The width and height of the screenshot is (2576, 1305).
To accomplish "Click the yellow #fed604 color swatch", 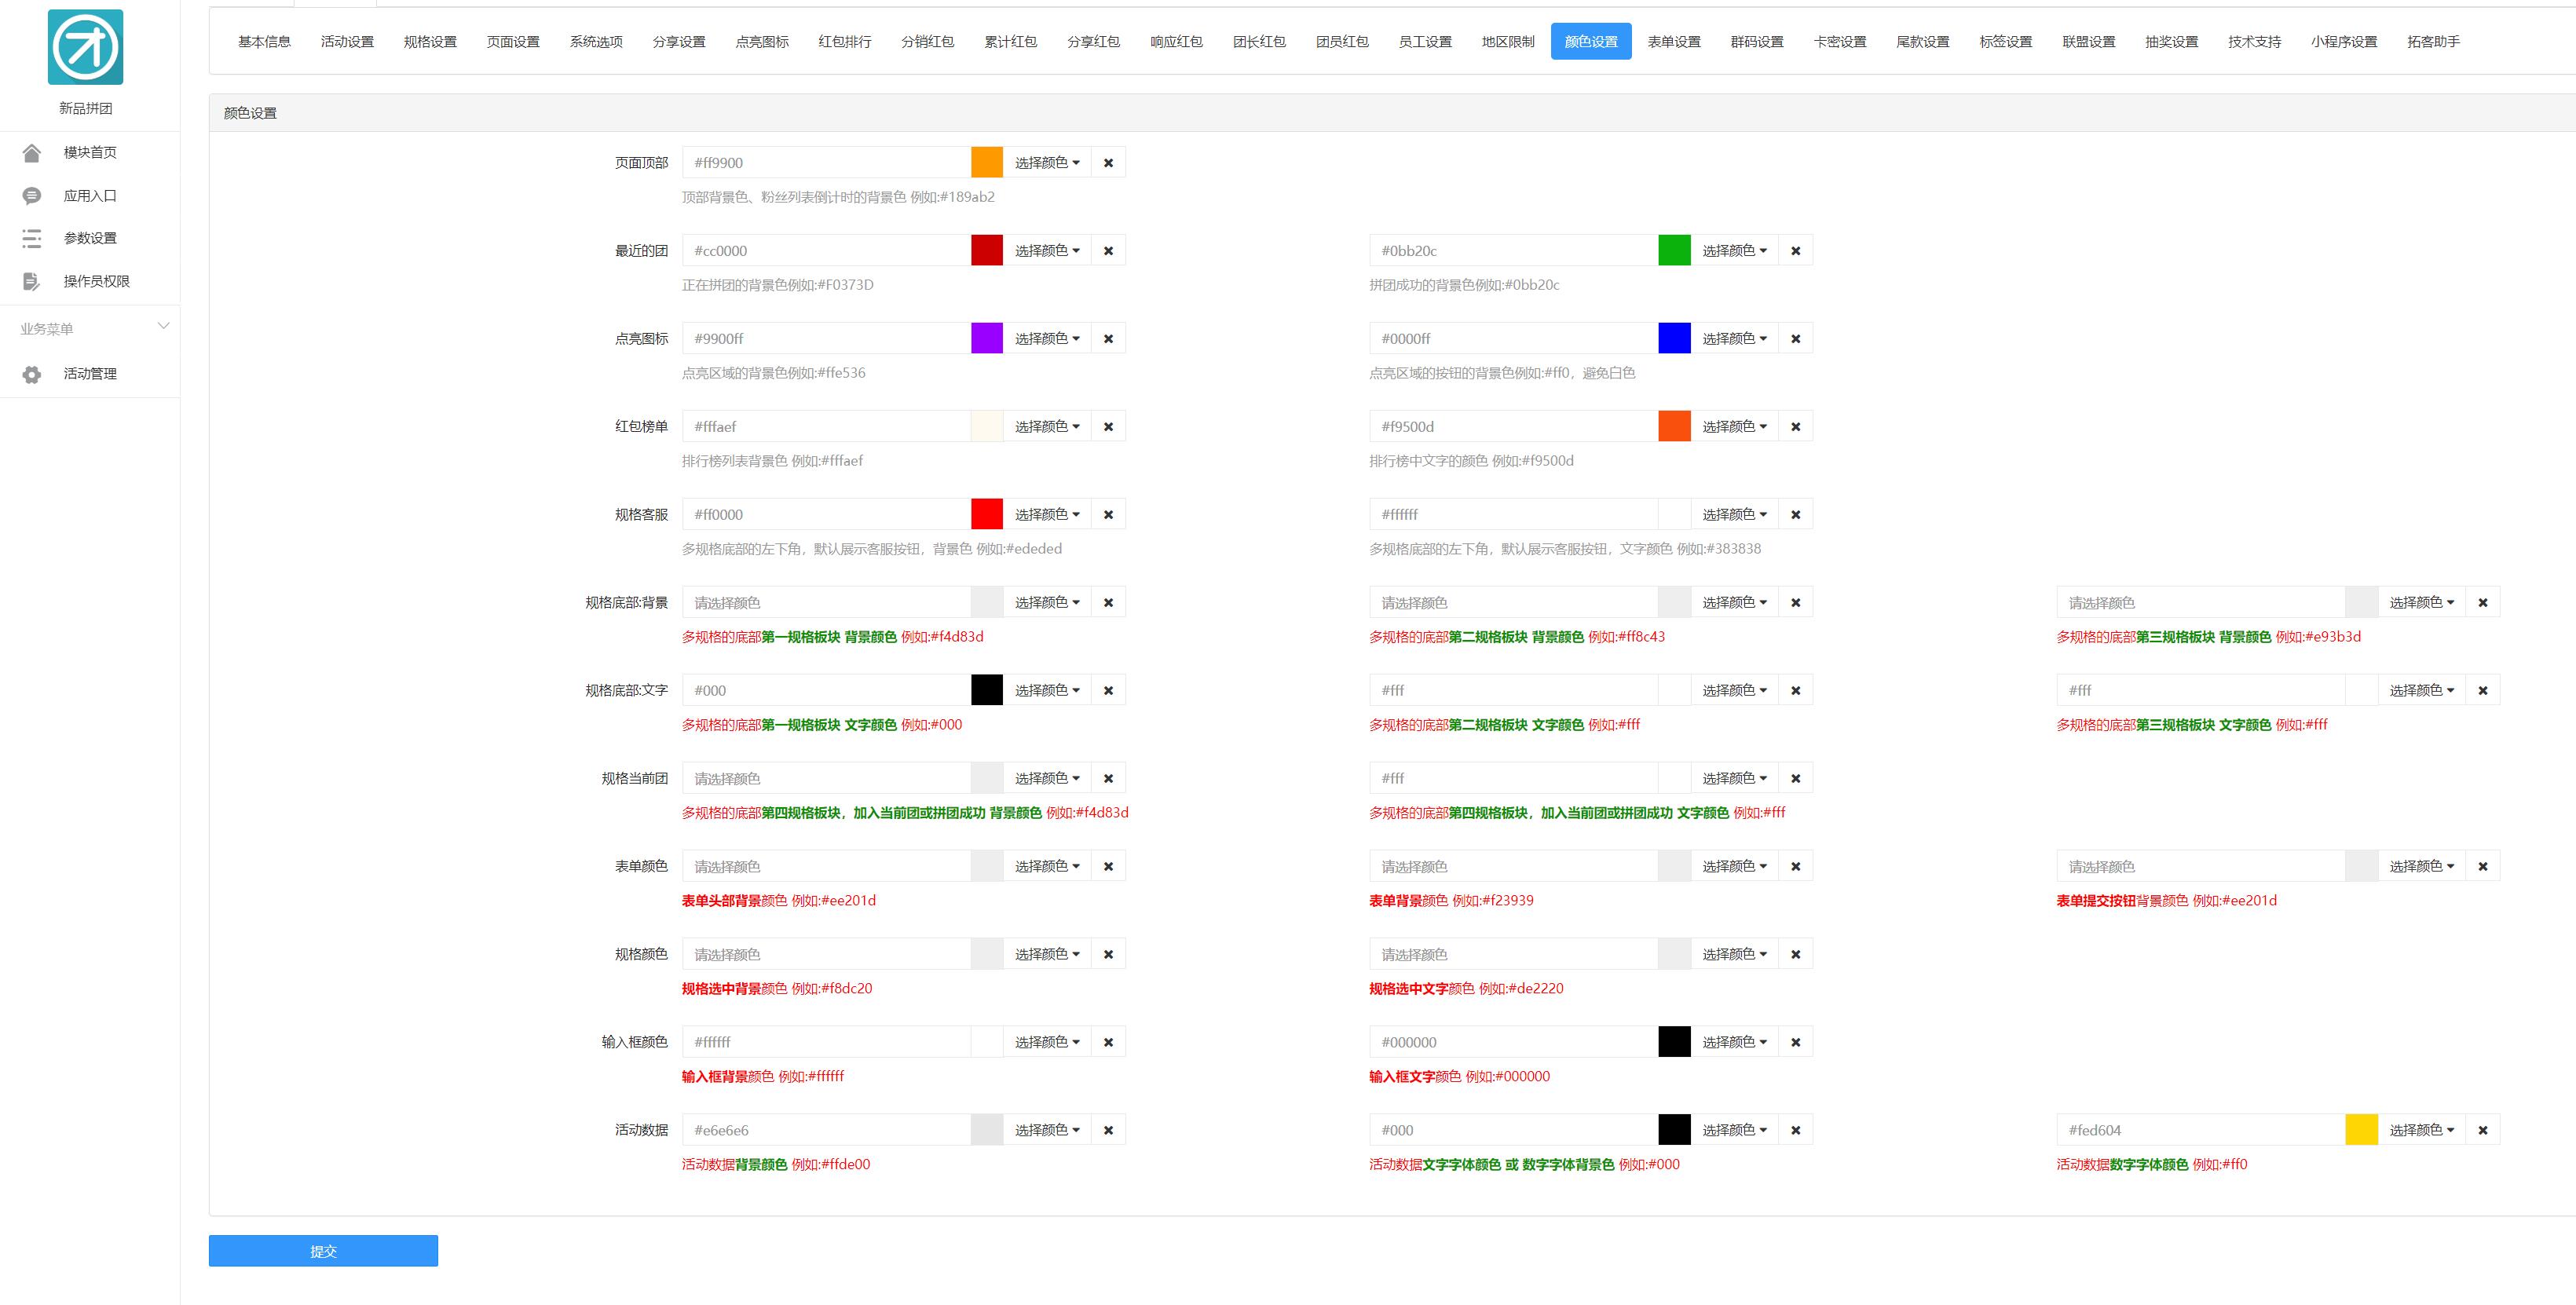I will [2361, 1130].
